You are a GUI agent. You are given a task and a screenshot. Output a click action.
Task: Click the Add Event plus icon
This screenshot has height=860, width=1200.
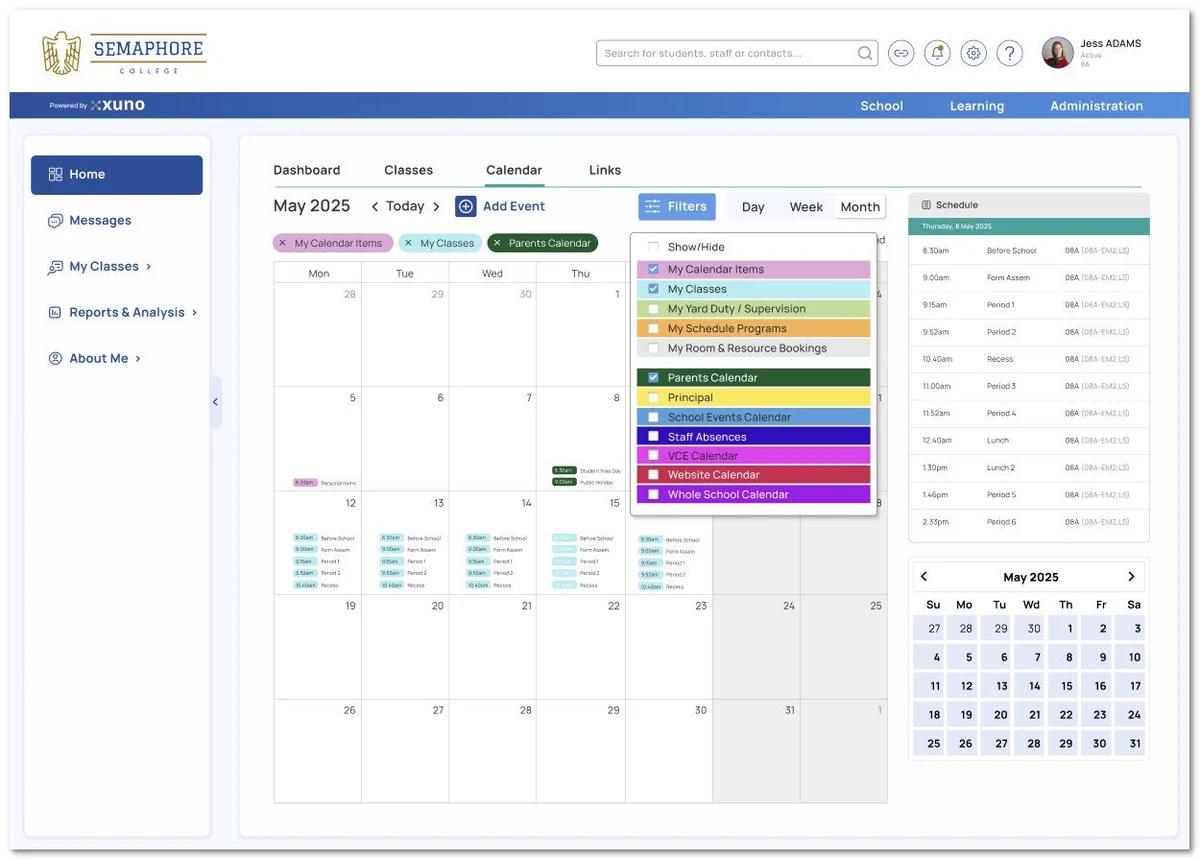tap(465, 206)
